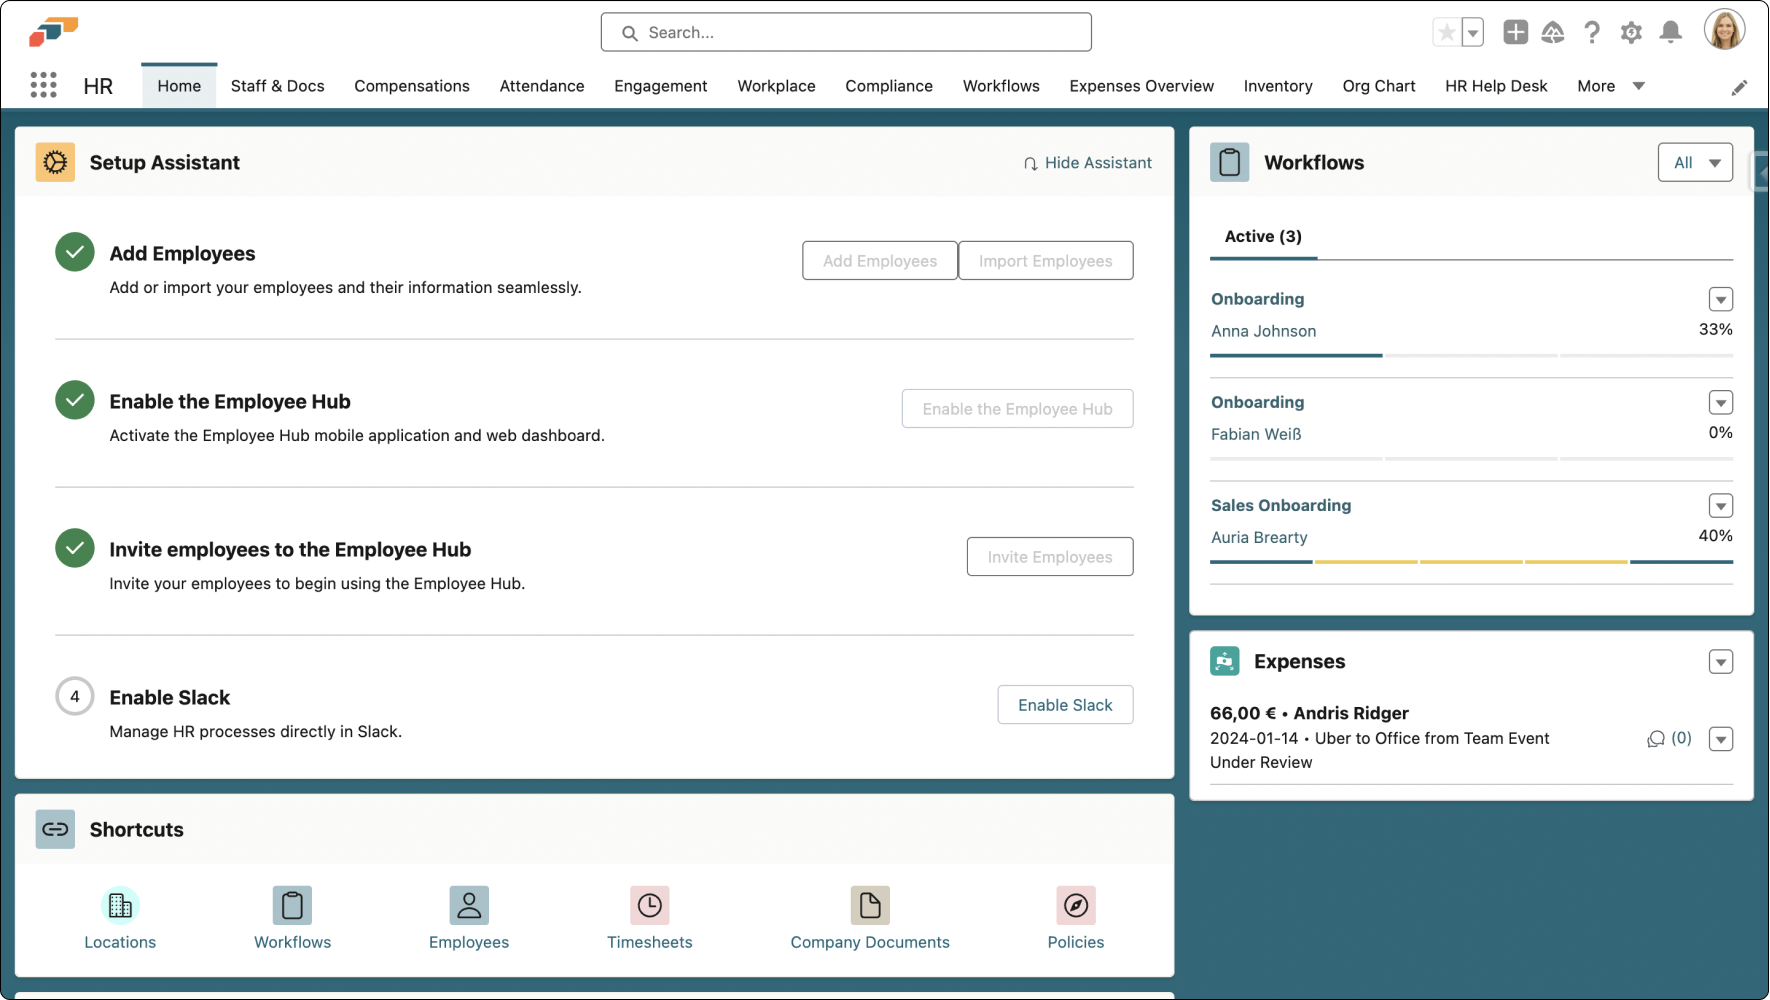Open the Timesheets shortcut icon
This screenshot has height=1000, width=1770.
[649, 906]
